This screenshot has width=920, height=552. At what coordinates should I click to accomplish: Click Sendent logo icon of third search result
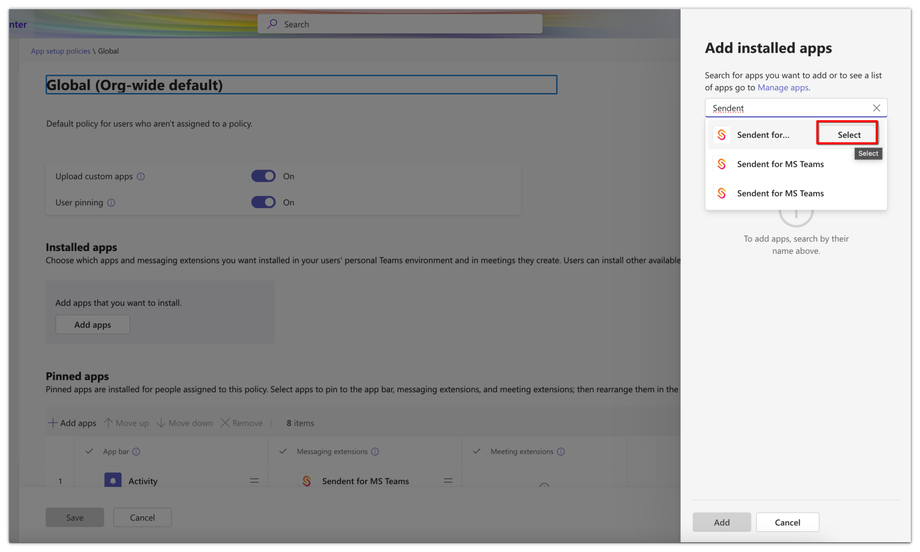pyautogui.click(x=722, y=194)
